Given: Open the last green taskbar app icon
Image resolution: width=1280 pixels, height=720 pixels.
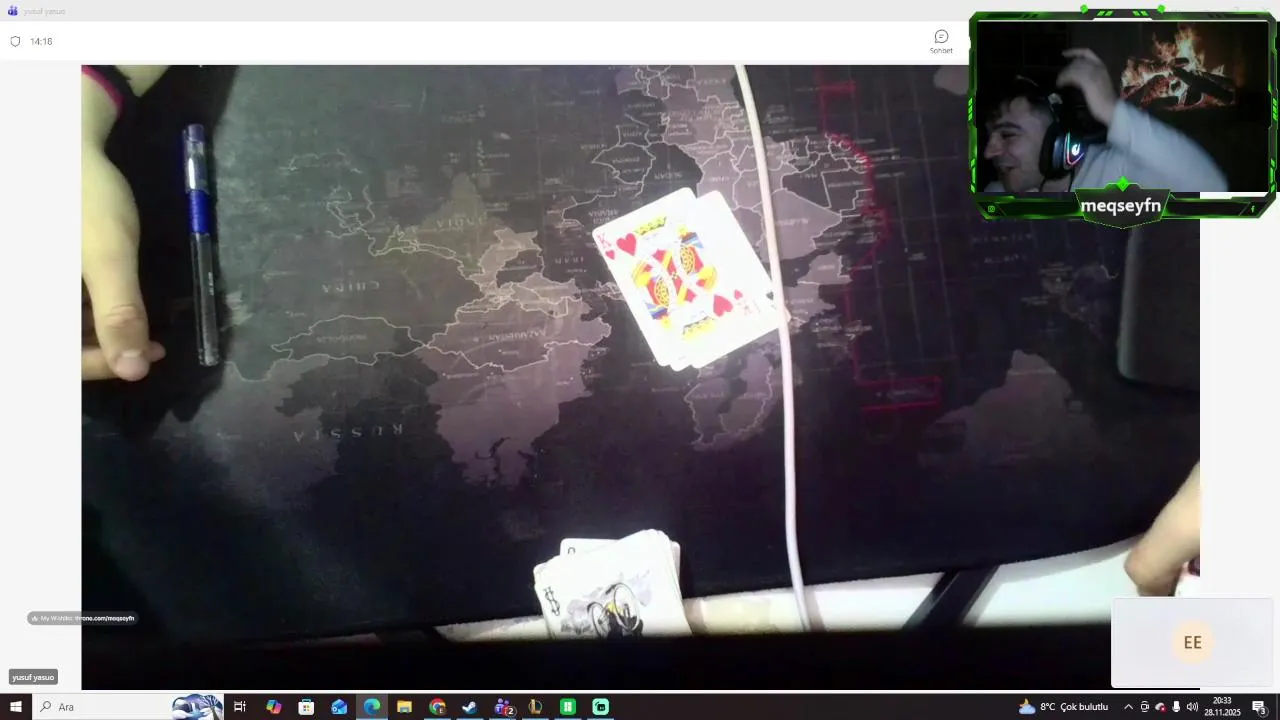Looking at the screenshot, I should 600,707.
